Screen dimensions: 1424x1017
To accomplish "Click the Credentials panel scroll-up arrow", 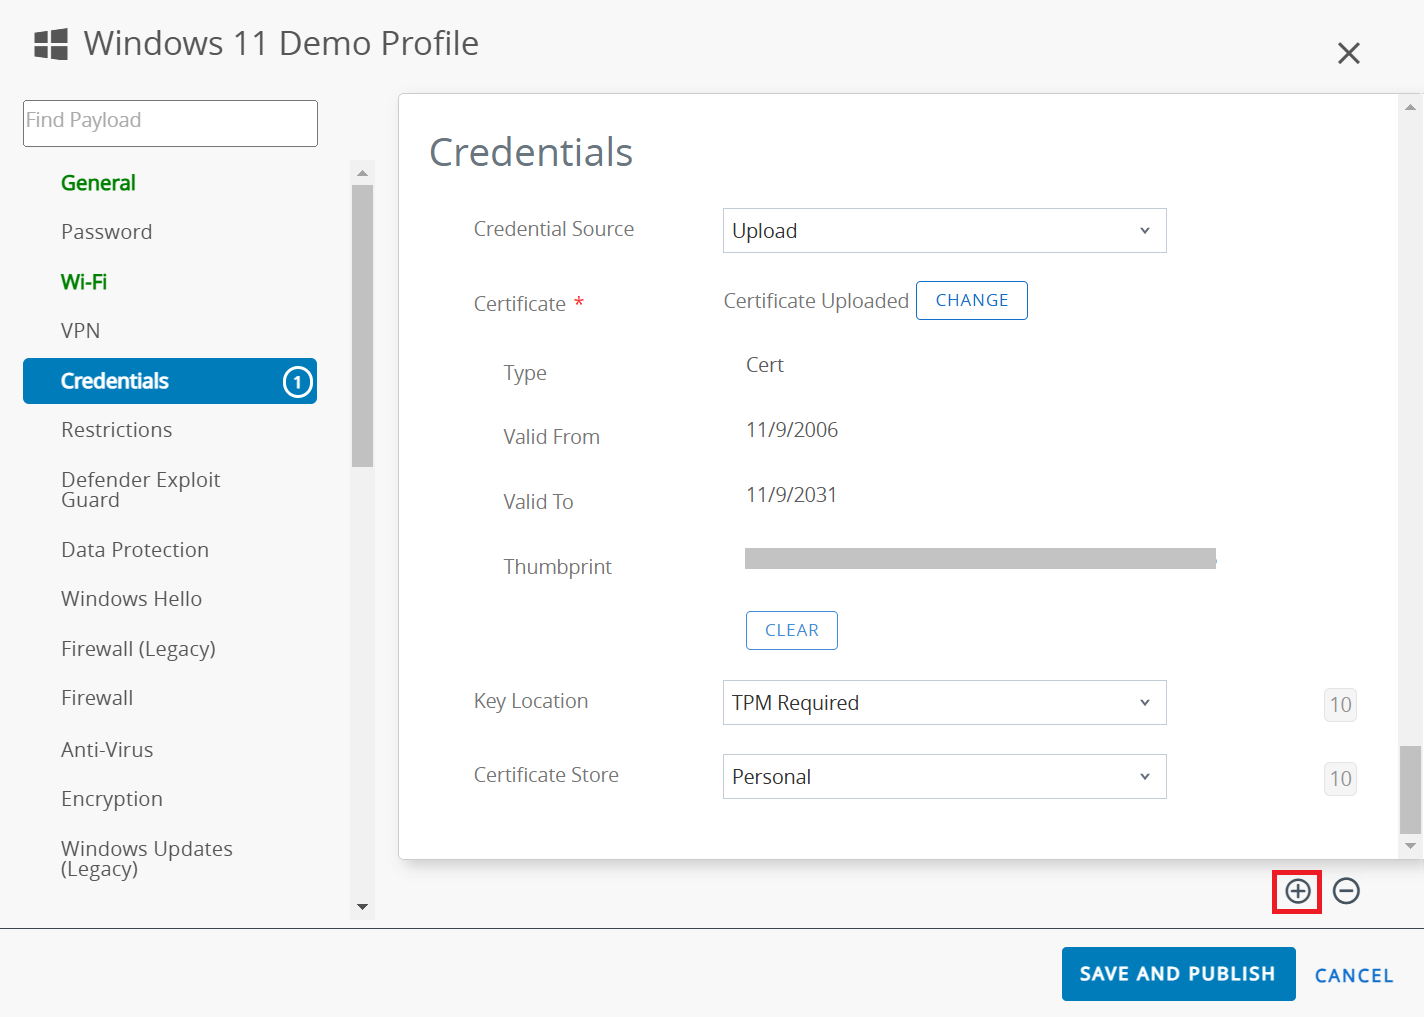I will click(x=1410, y=106).
